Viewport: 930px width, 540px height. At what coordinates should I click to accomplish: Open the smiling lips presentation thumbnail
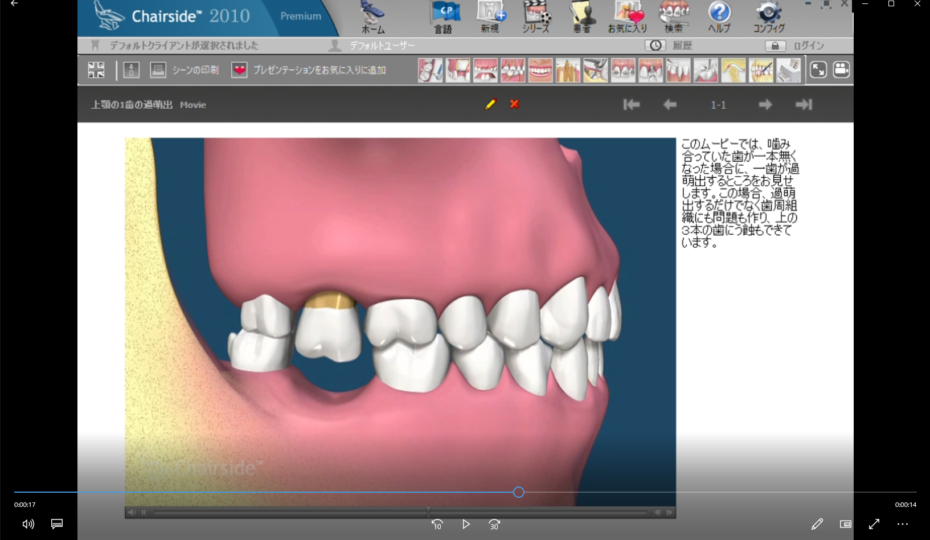(x=540, y=70)
